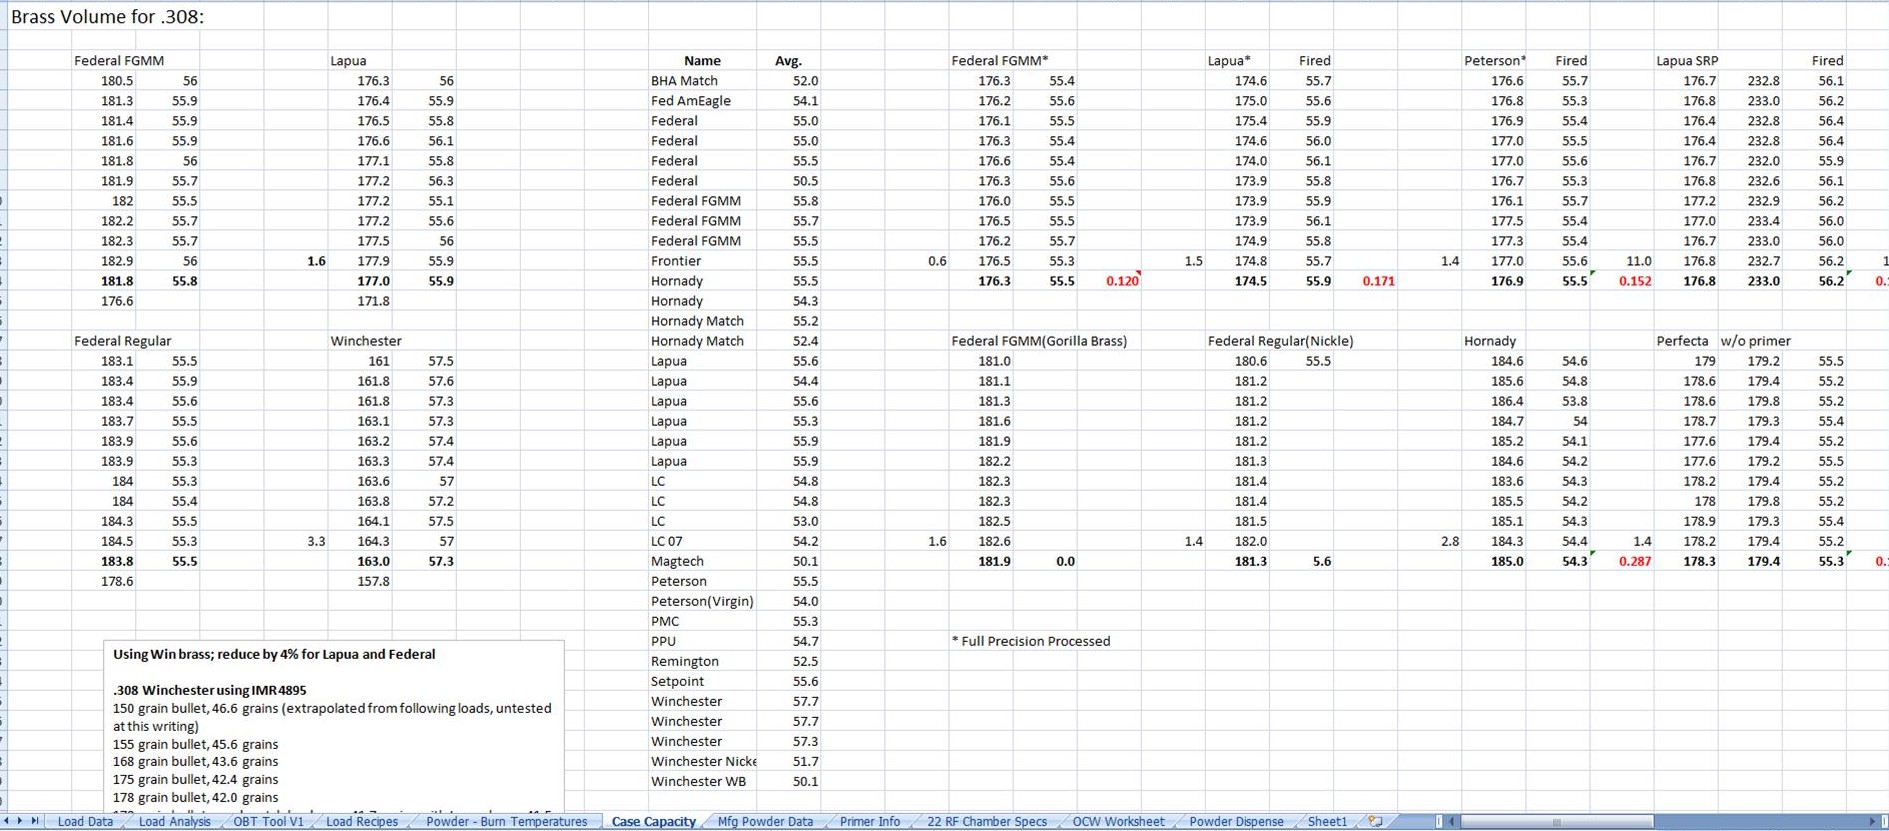This screenshot has width=1889, height=831.
Task: Jump to the last sheet tab arrow
Action: (x=35, y=821)
